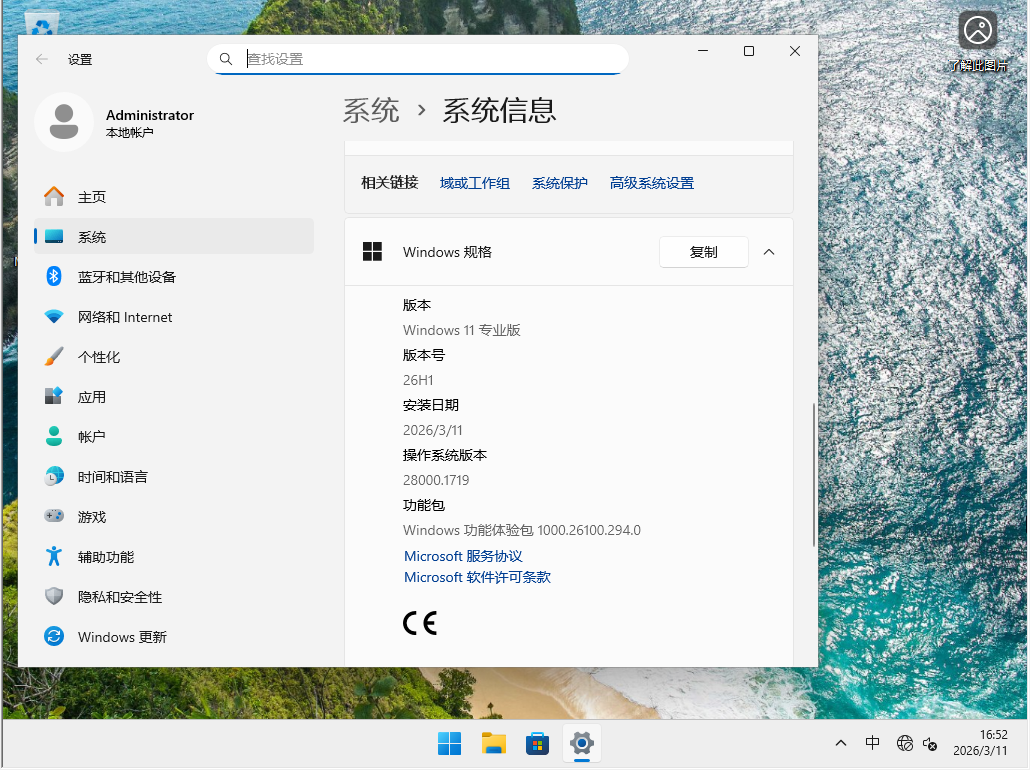Screen dimensions: 1030x770
Task: Click the Administrator profile picture
Action: (64, 121)
